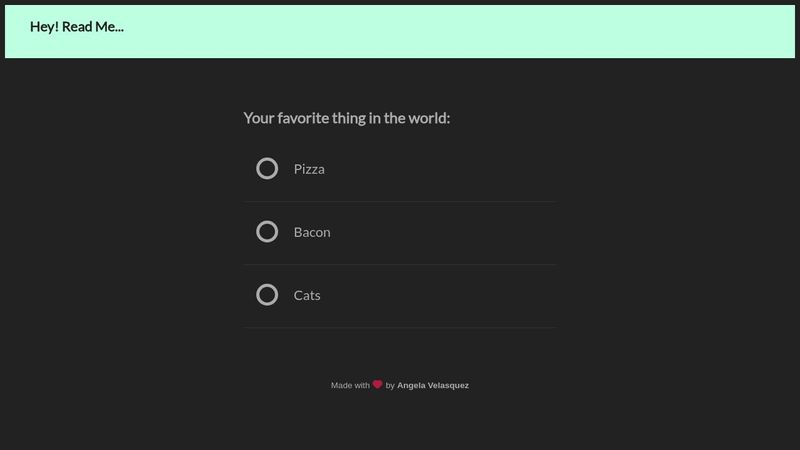Click the "Hey! Read Me..." banner text
800x450 pixels.
click(77, 27)
